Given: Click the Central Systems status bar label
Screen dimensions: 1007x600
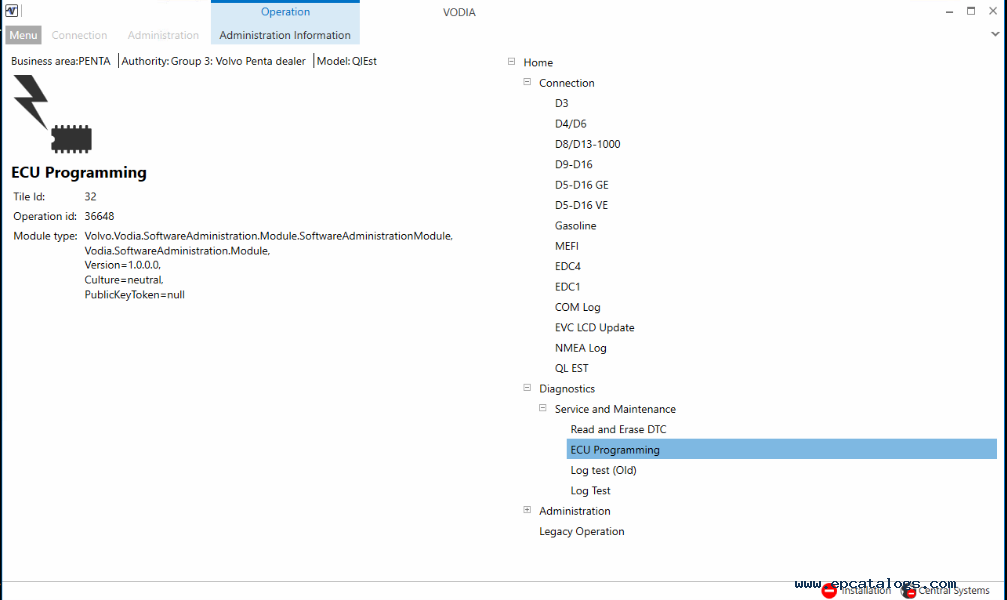Looking at the screenshot, I should tap(954, 590).
